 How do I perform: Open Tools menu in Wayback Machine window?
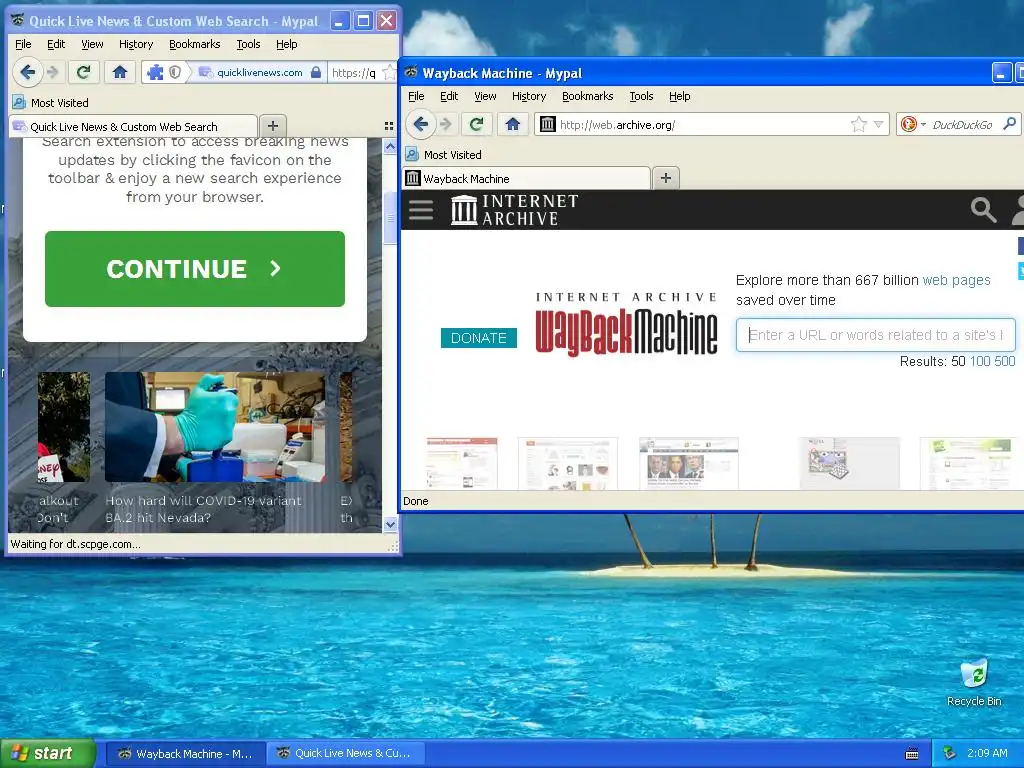641,96
